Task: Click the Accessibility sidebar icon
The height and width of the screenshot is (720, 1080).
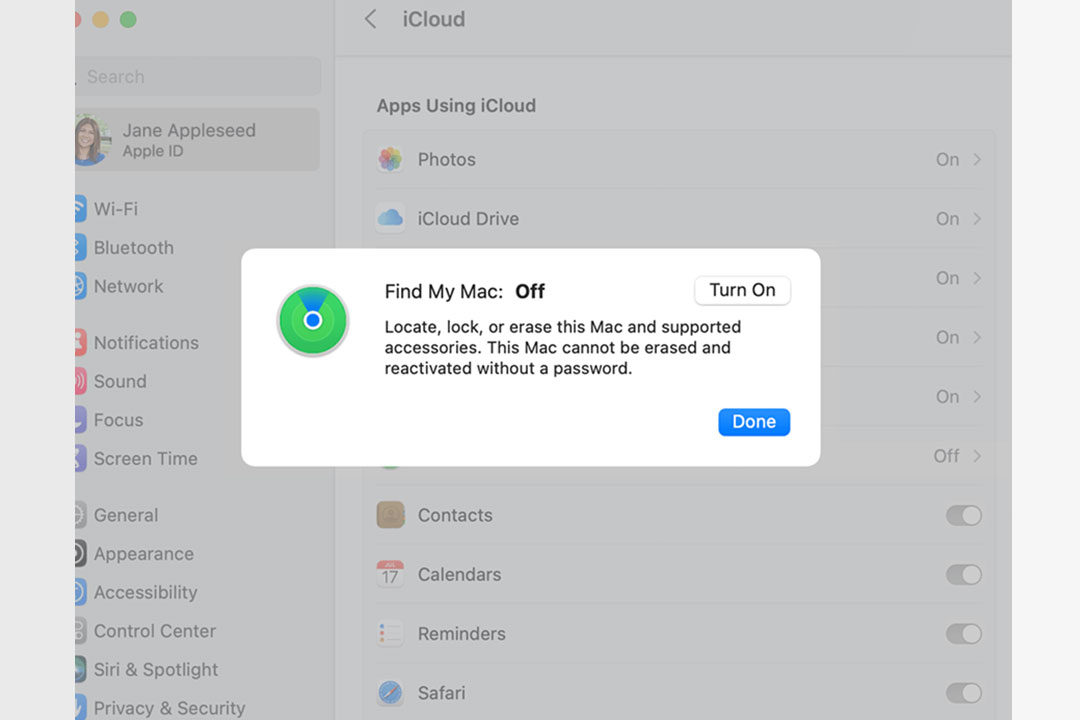Action: pyautogui.click(x=80, y=592)
